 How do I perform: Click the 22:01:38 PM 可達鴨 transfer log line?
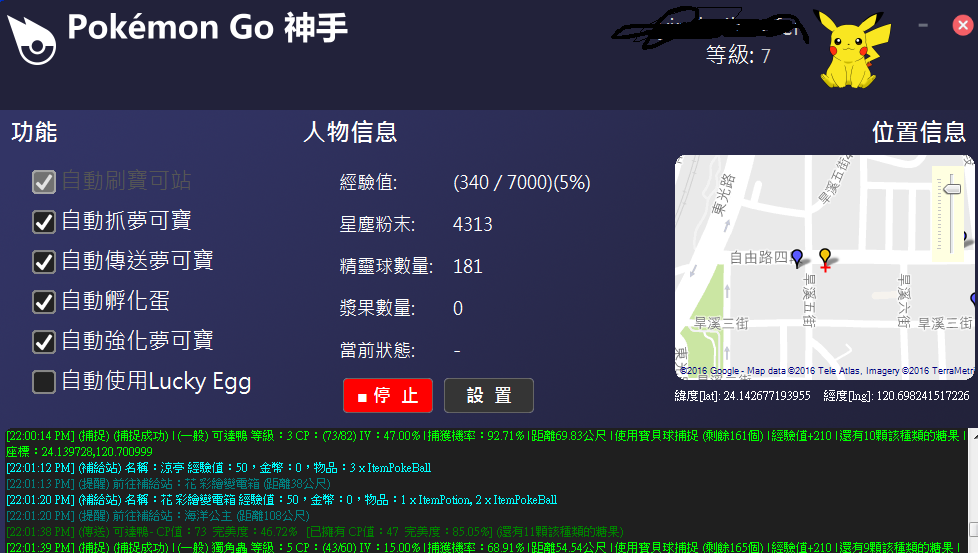(315, 532)
